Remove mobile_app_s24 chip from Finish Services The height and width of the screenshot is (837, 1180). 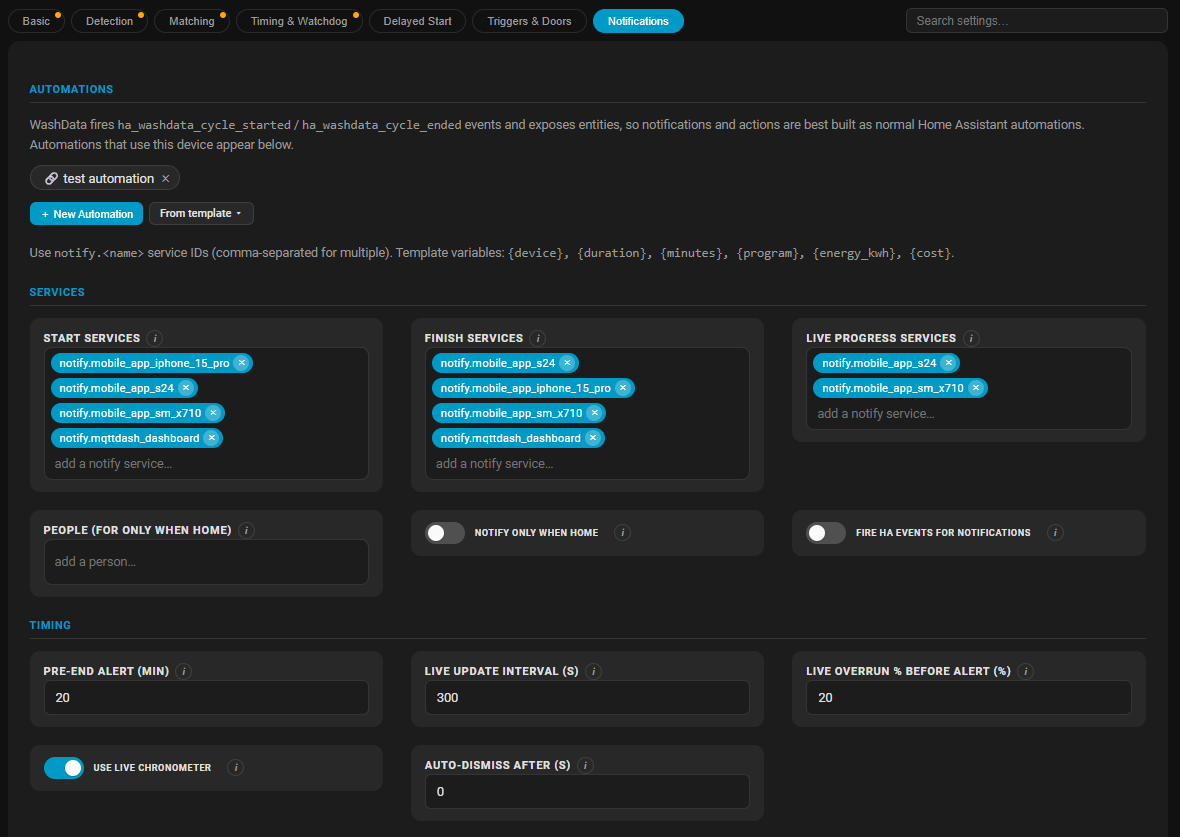pyautogui.click(x=567, y=363)
